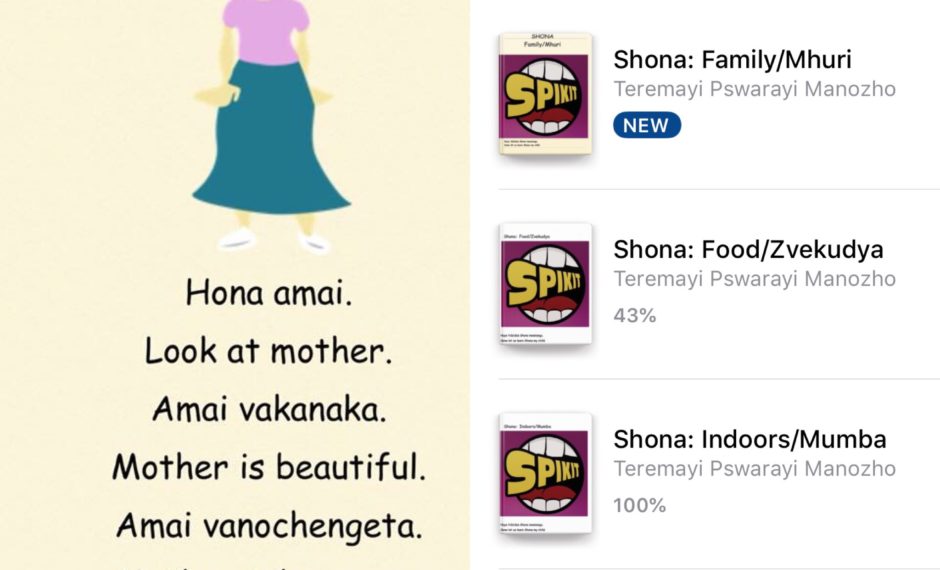The height and width of the screenshot is (570, 940).
Task: Select the Shona: Food/Zvekudya title
Action: pyautogui.click(x=748, y=249)
